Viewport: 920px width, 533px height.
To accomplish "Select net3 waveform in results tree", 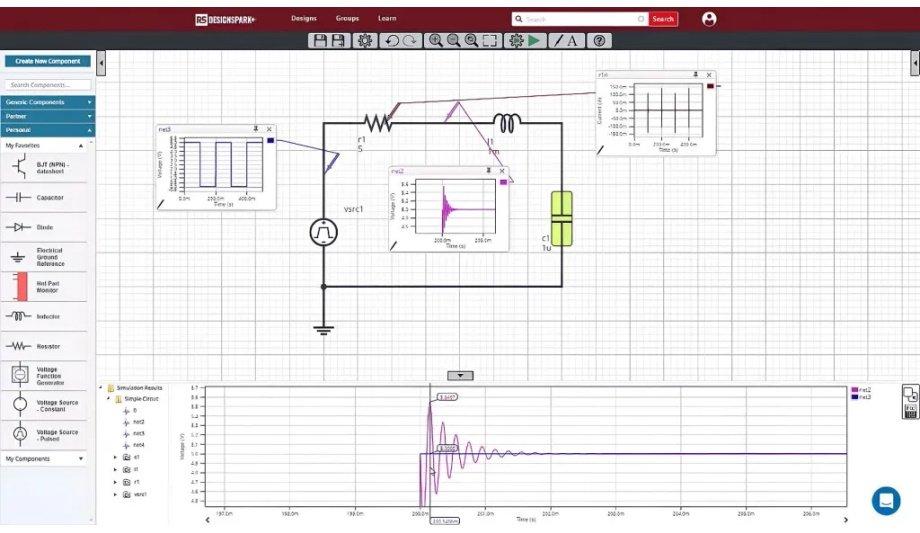I will (138, 434).
